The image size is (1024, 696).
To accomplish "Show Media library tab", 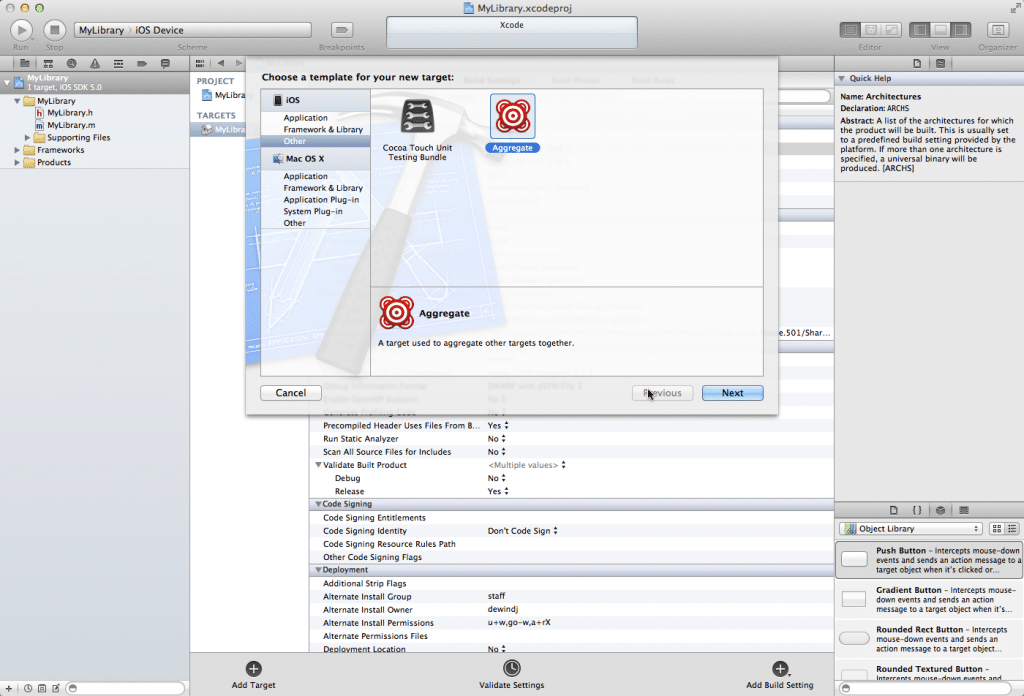I will [x=964, y=510].
